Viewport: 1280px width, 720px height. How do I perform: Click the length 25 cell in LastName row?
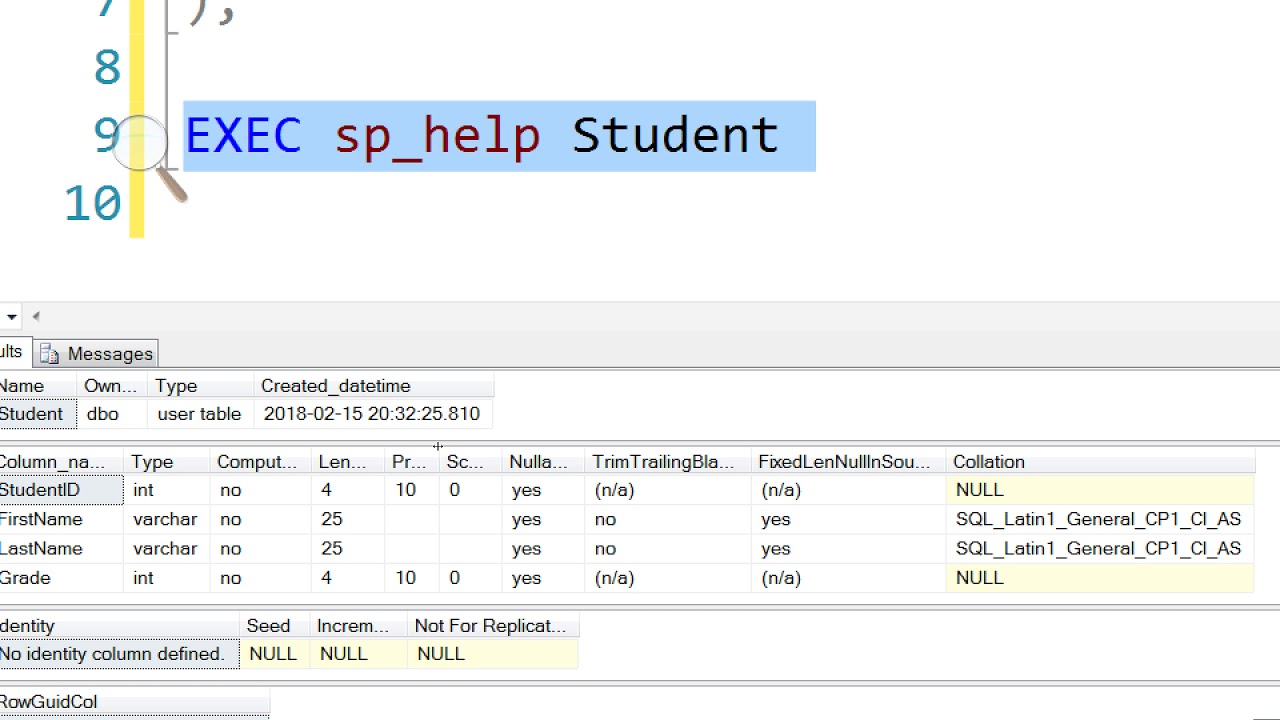click(x=349, y=548)
